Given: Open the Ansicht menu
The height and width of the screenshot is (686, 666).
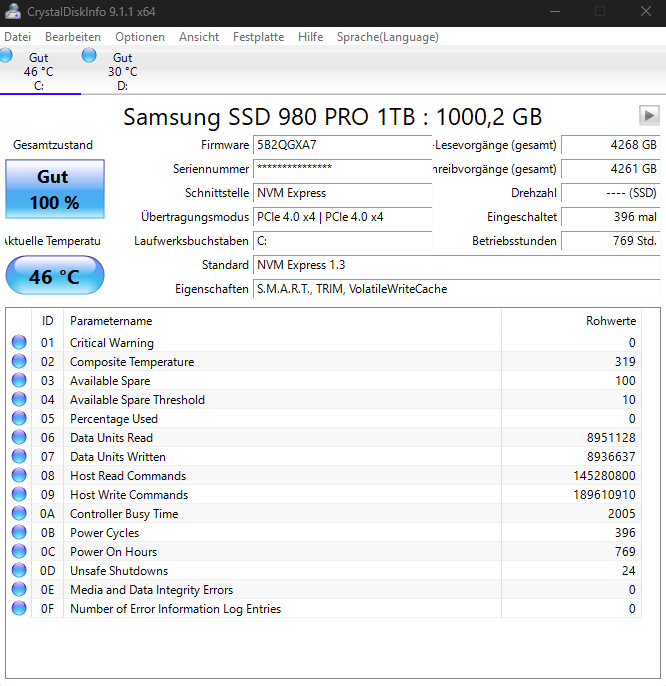Looking at the screenshot, I should (x=199, y=37).
